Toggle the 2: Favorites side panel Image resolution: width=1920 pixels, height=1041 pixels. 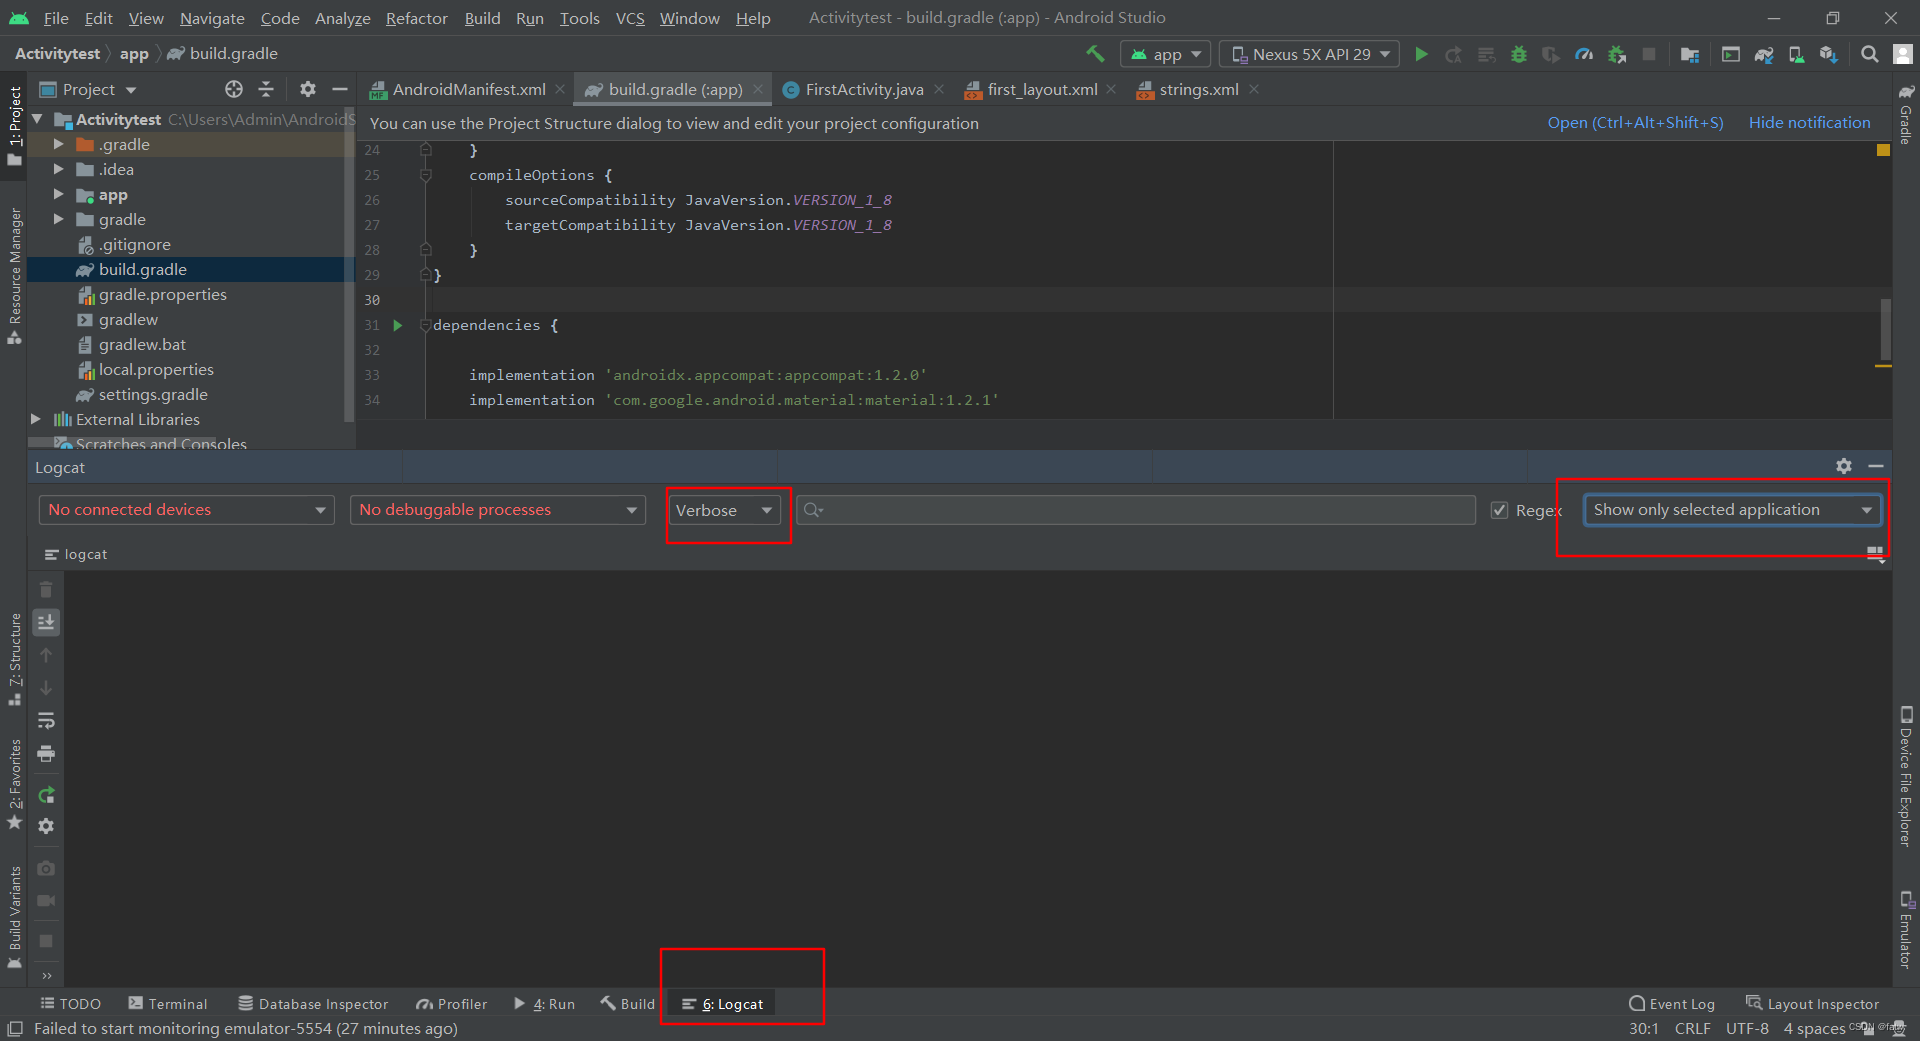[x=15, y=785]
